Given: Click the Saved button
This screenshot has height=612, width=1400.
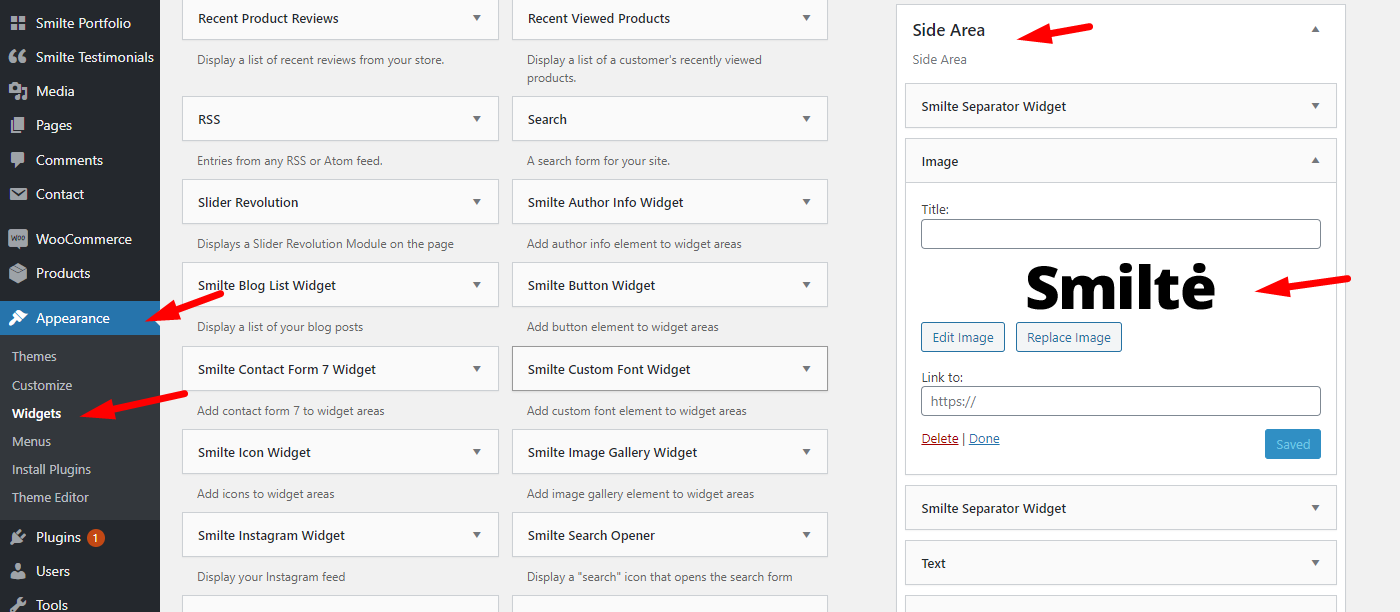Looking at the screenshot, I should pyautogui.click(x=1293, y=444).
